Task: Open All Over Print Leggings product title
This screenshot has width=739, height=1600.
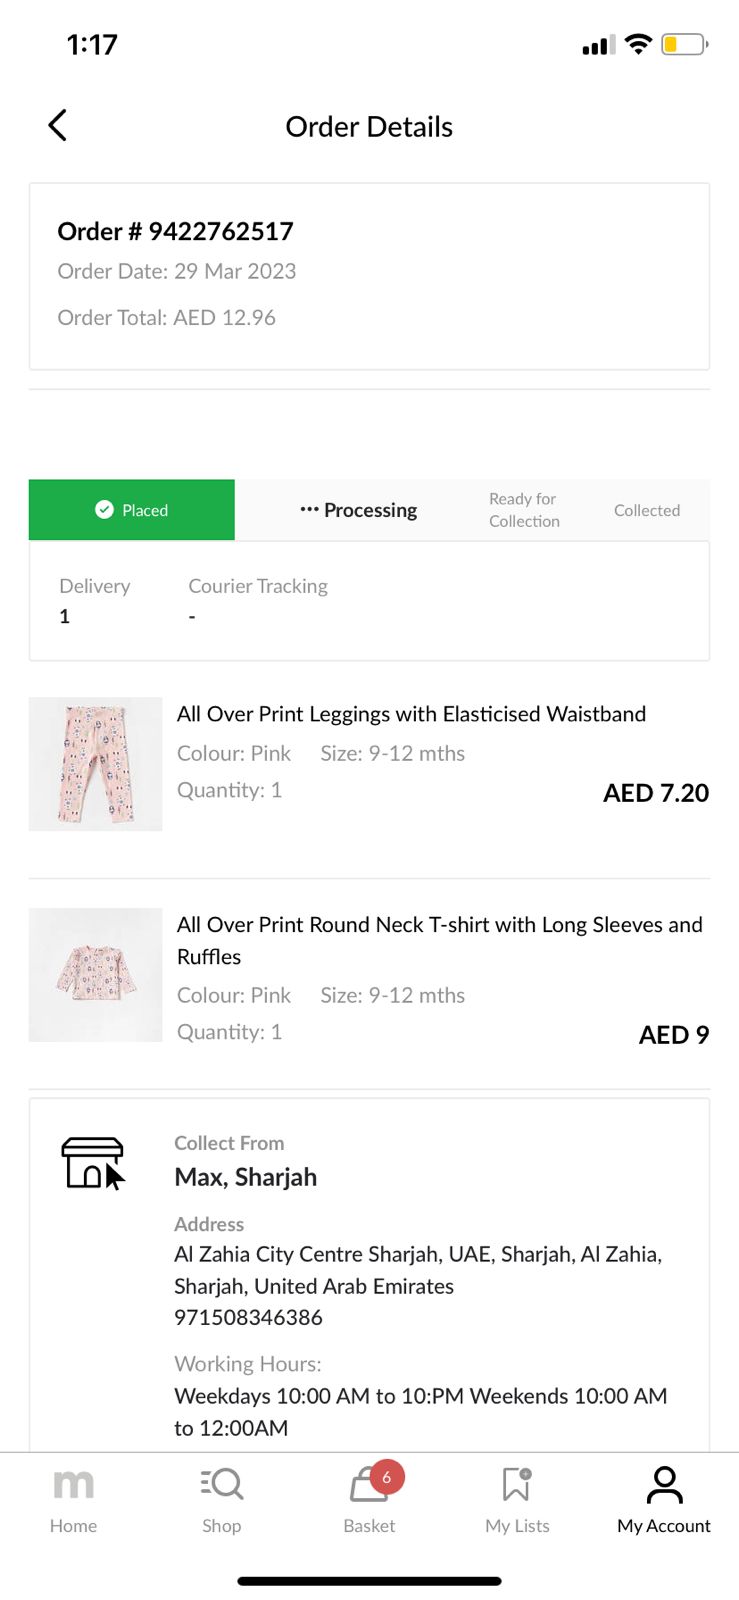Action: 411,714
